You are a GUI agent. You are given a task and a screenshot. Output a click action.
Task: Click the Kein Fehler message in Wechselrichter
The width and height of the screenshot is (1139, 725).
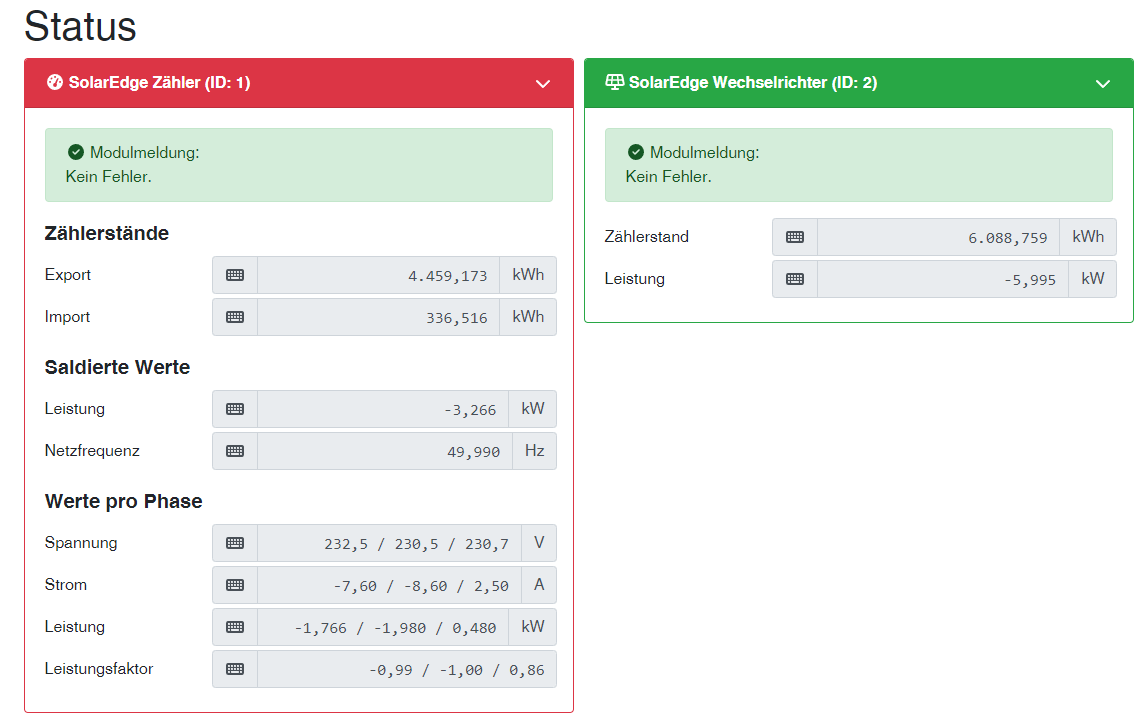[x=668, y=177]
